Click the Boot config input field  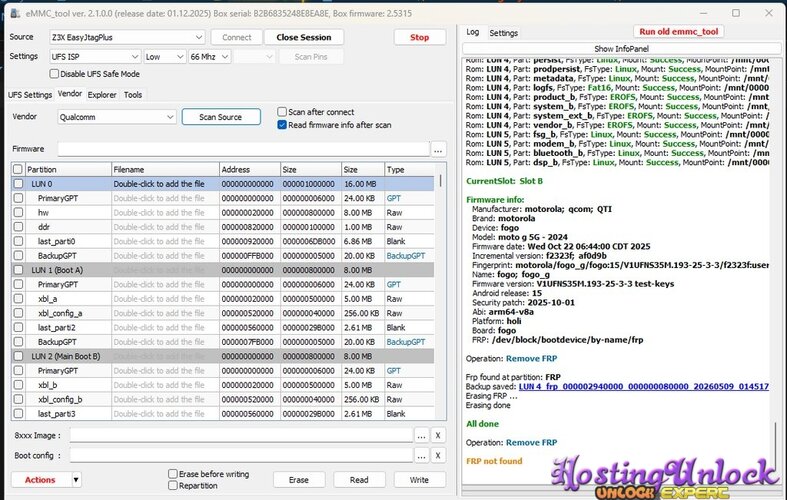pyautogui.click(x=241, y=456)
